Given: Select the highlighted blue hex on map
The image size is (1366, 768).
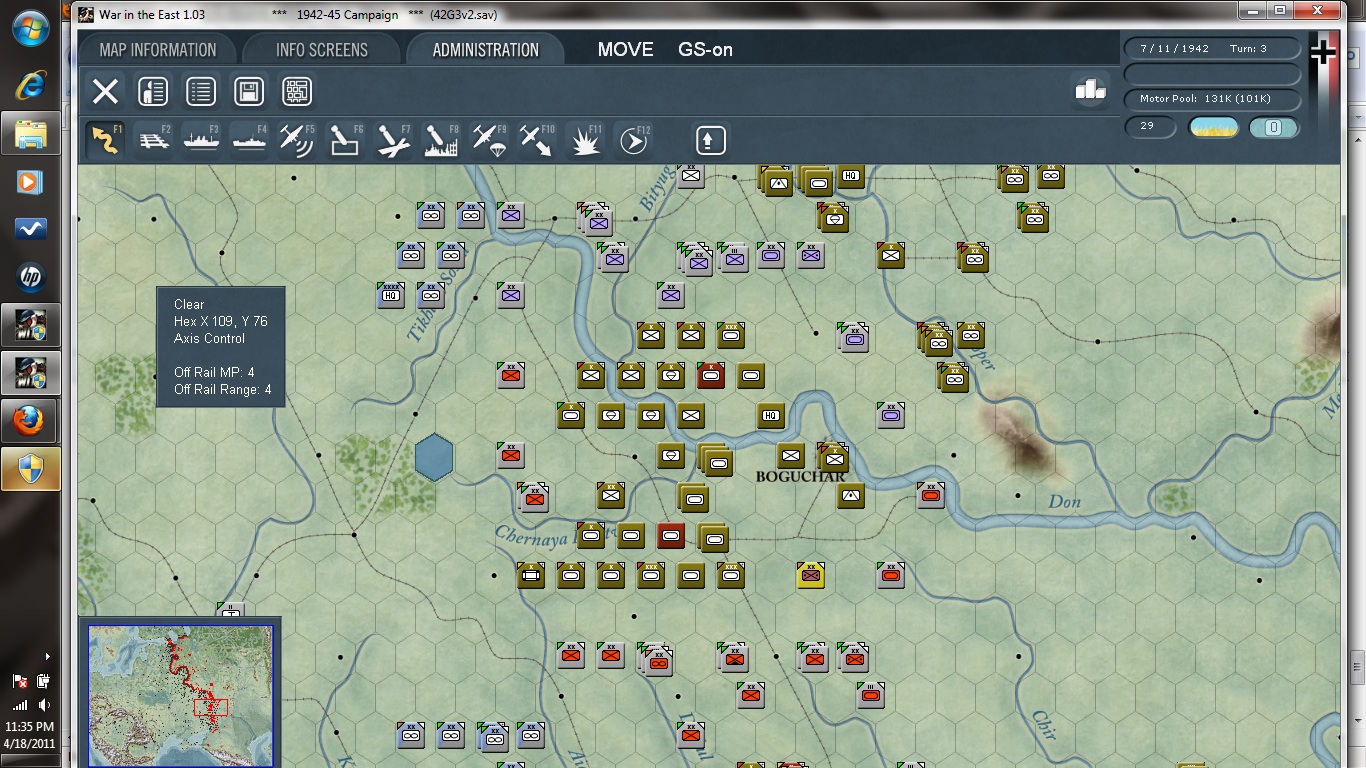Looking at the screenshot, I should pyautogui.click(x=434, y=457).
